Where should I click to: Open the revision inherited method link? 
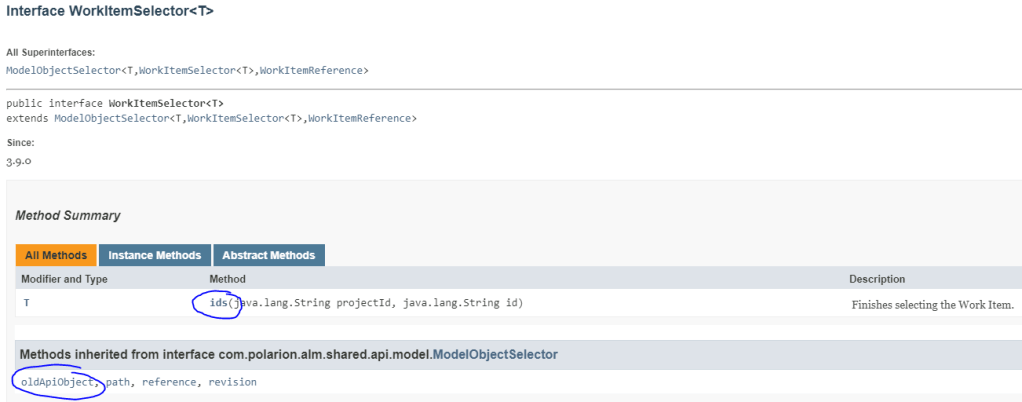pyautogui.click(x=232, y=382)
